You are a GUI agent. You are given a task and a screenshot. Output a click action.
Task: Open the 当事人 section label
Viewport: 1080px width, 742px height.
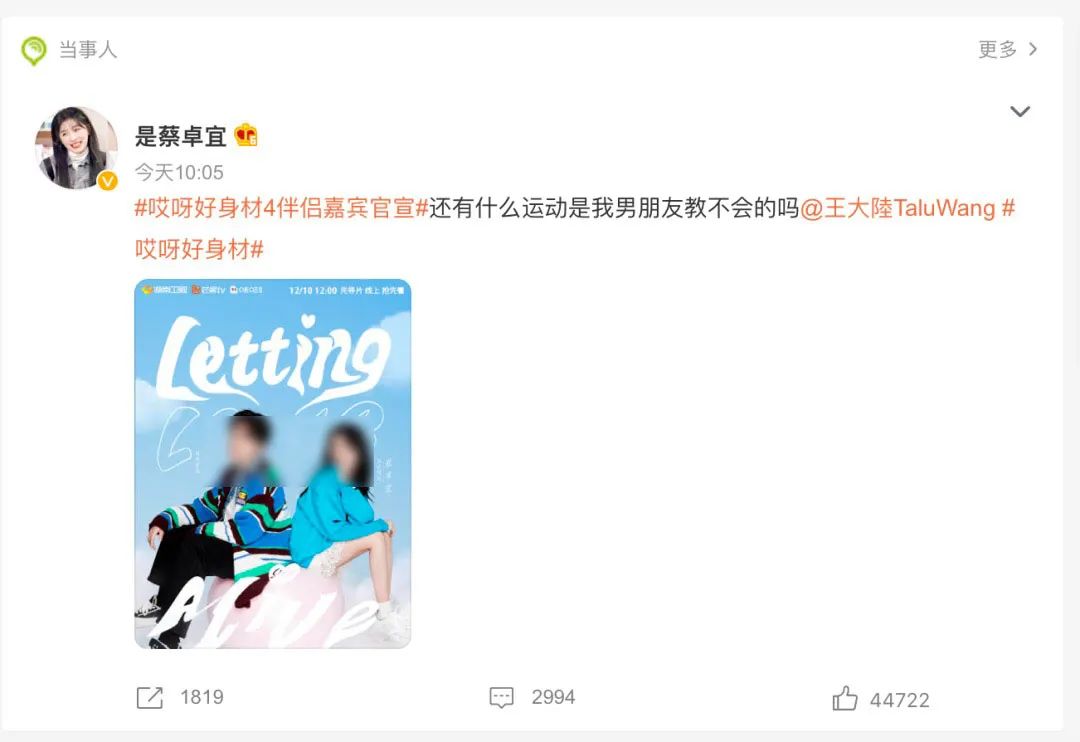[88, 50]
